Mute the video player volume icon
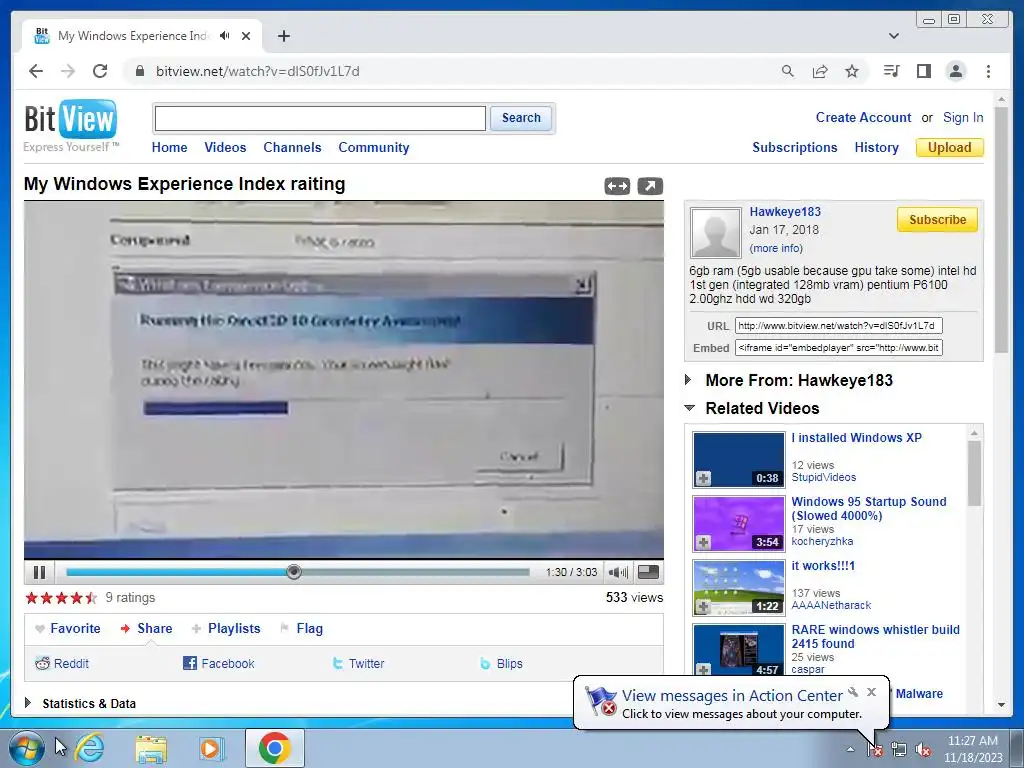This screenshot has height=768, width=1024. click(617, 572)
